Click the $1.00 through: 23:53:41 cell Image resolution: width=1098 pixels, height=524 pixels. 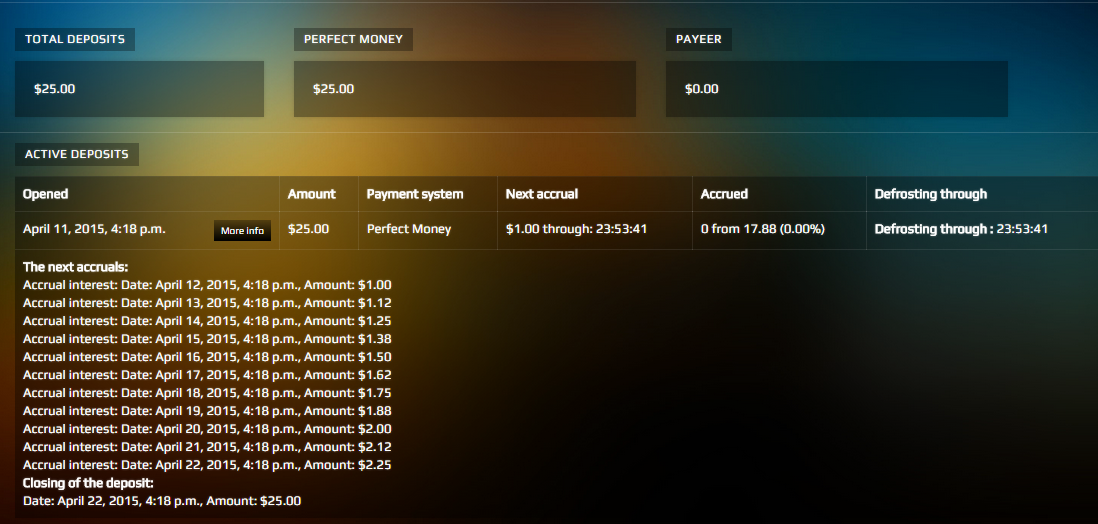[576, 229]
